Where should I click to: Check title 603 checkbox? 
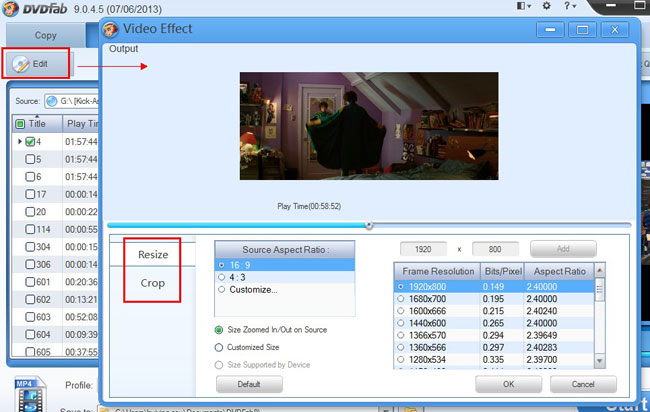(x=30, y=317)
